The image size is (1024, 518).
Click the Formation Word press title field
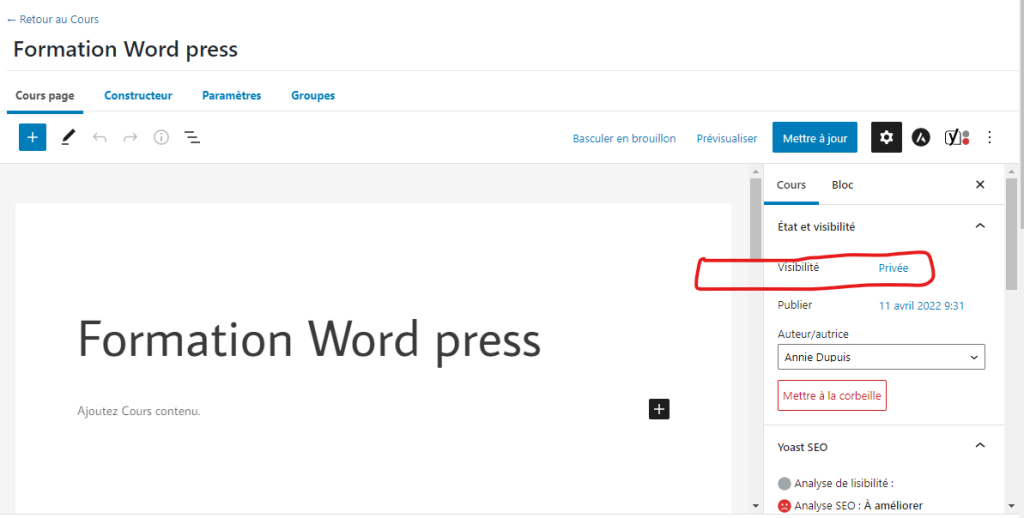(309, 340)
